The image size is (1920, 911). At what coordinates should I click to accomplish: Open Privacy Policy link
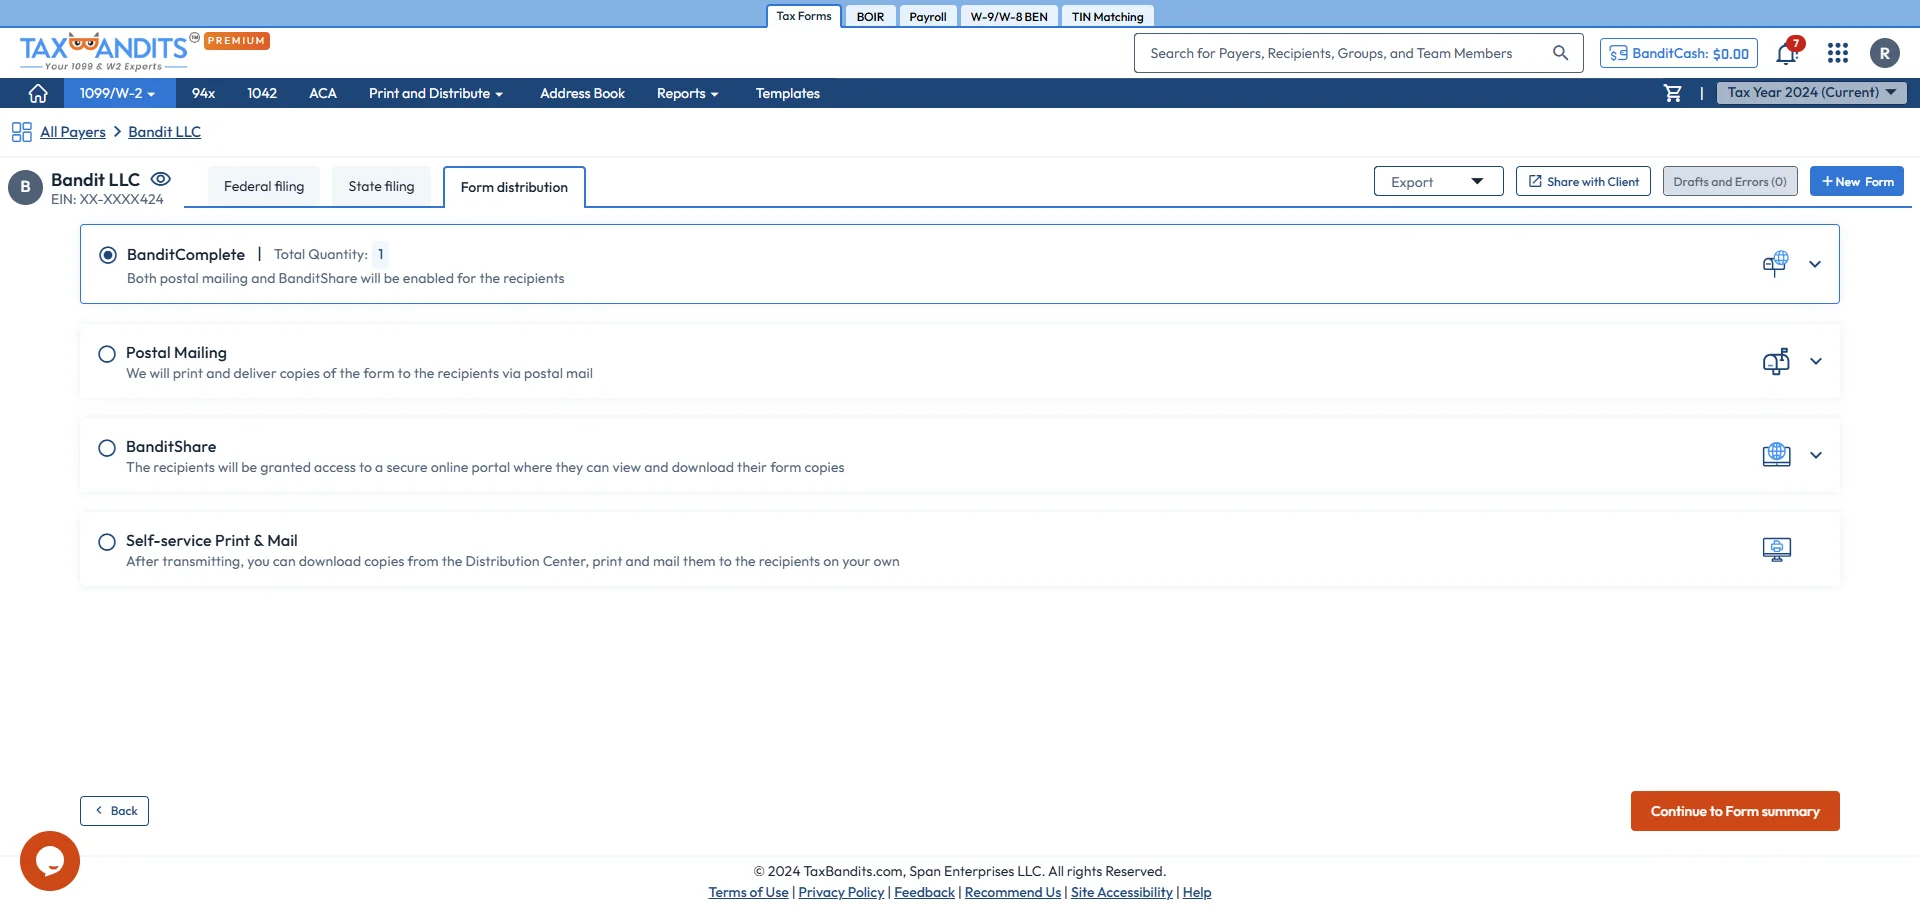coord(841,892)
